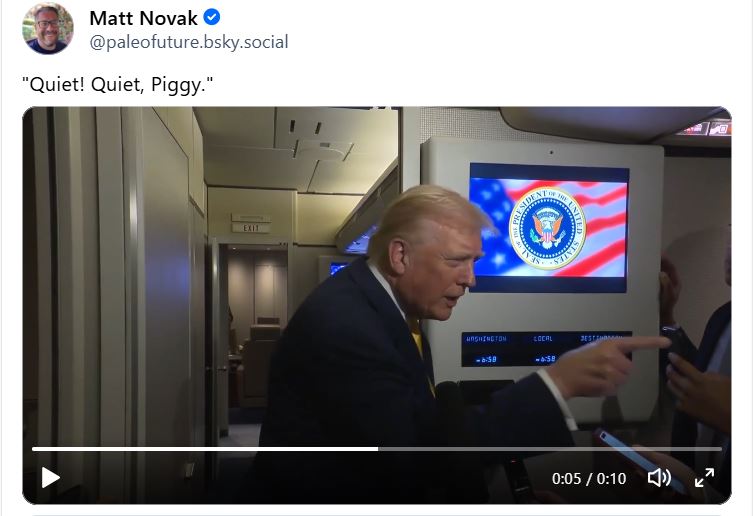Click the 0:05 / 0:10 time display
The width and height of the screenshot is (755, 516).
(x=589, y=479)
